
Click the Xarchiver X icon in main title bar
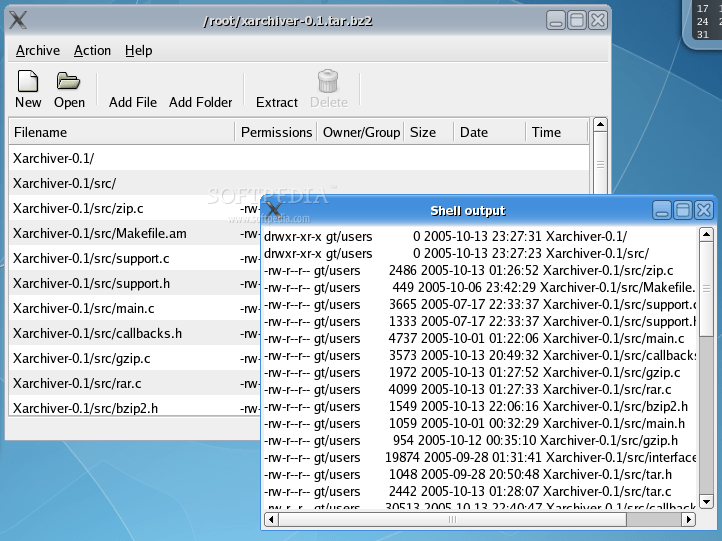click(18, 20)
